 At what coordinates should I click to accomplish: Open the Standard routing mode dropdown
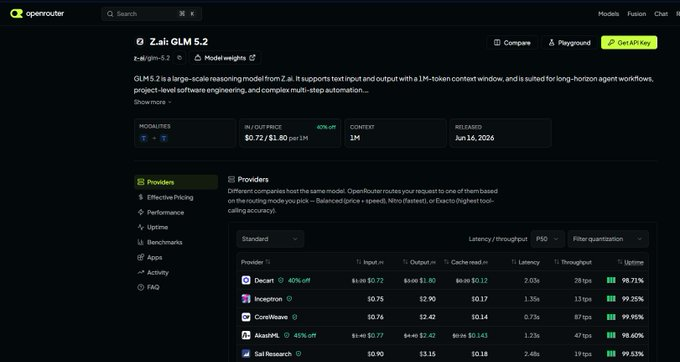pyautogui.click(x=270, y=239)
